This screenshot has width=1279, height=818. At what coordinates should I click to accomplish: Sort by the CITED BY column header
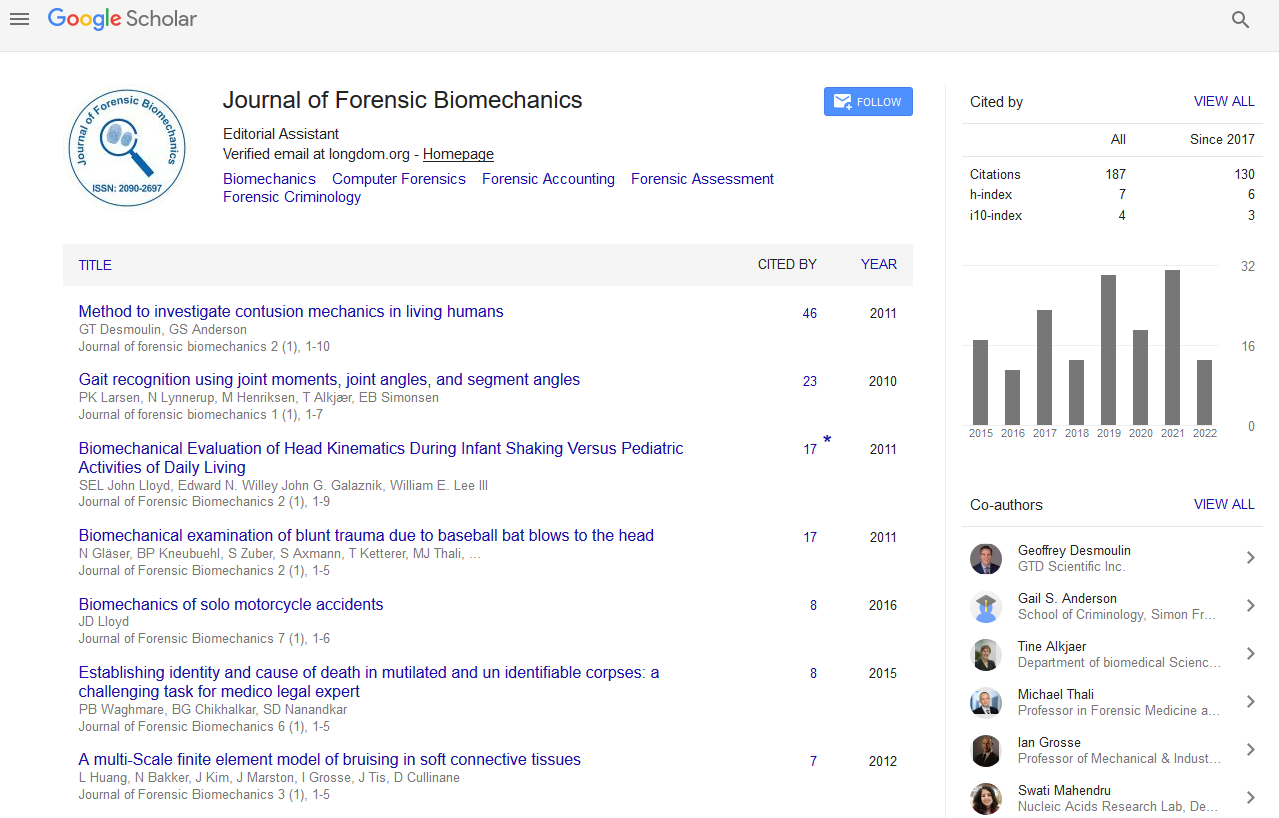coord(787,265)
